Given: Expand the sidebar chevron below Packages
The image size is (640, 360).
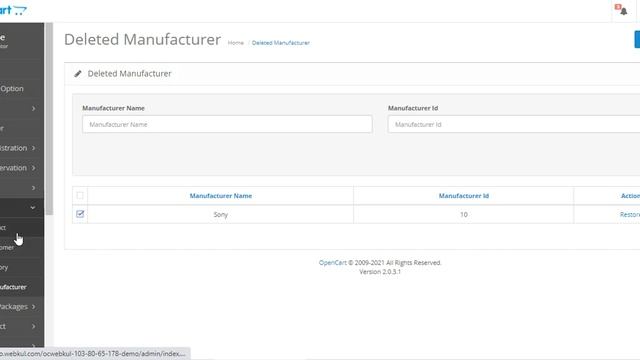Looking at the screenshot, I should point(33,326).
